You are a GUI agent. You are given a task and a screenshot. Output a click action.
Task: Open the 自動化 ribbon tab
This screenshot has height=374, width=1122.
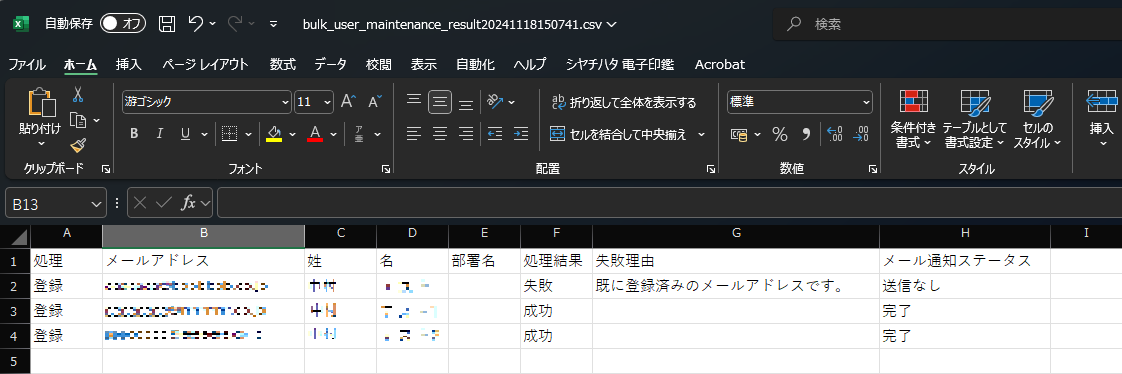[475, 64]
